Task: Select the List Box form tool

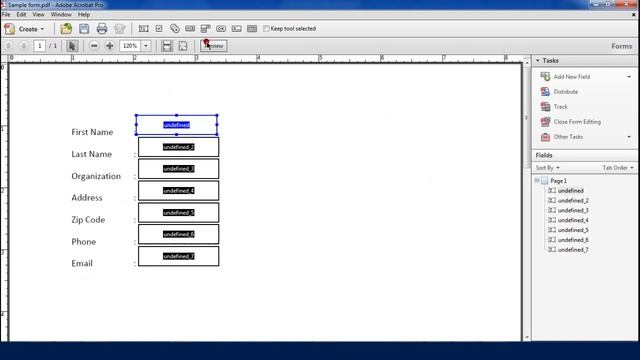Action: coord(190,29)
